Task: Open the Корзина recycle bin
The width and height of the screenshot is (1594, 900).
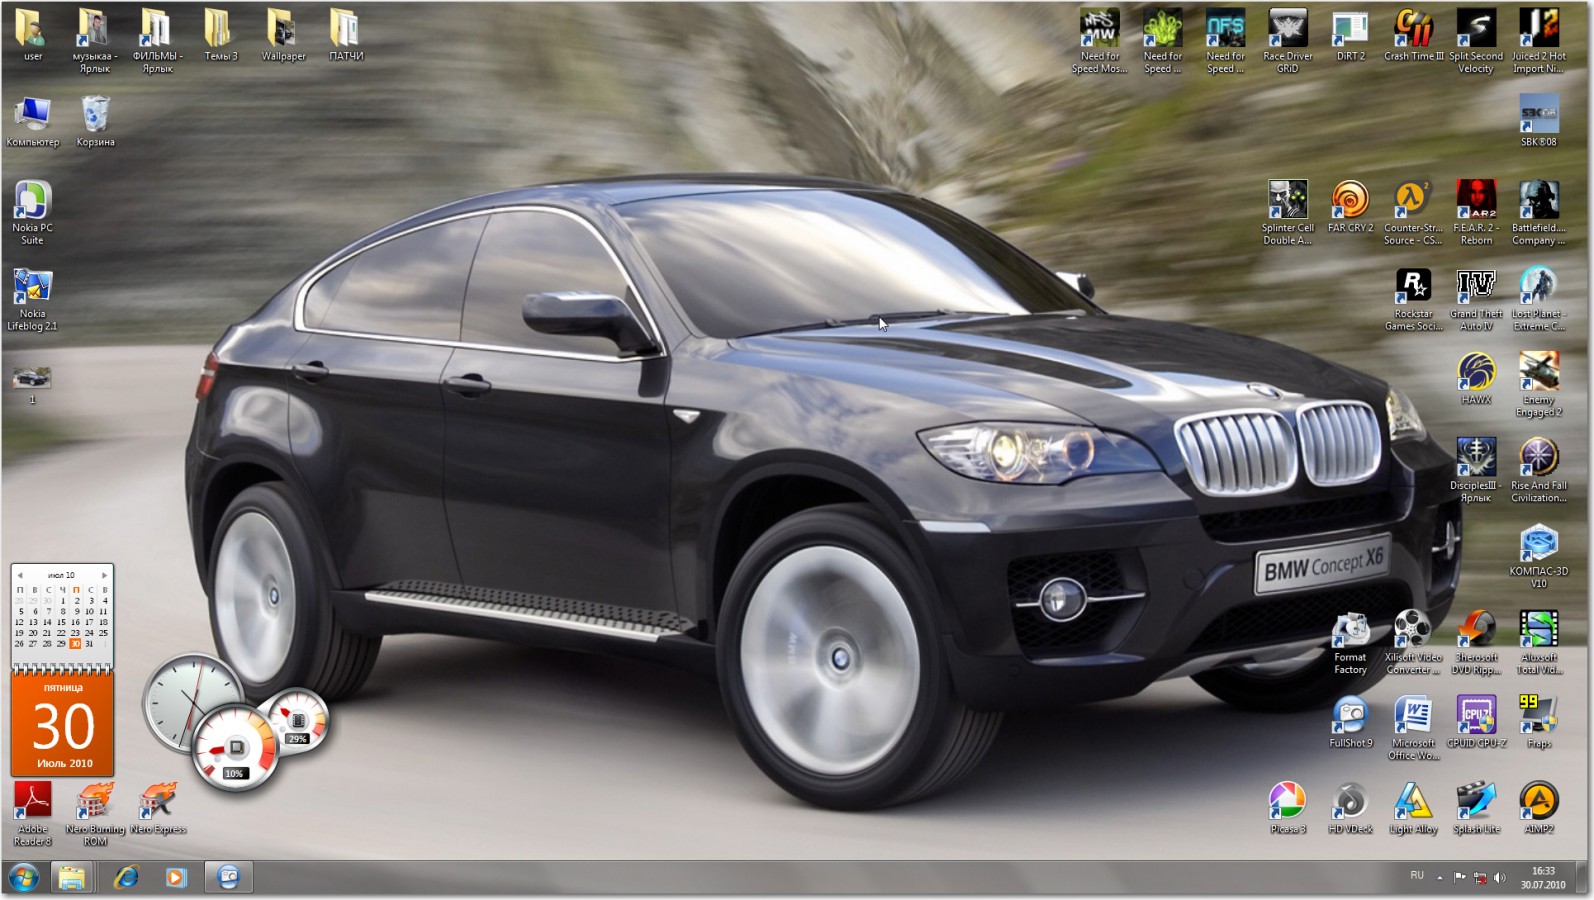Action: (x=95, y=115)
